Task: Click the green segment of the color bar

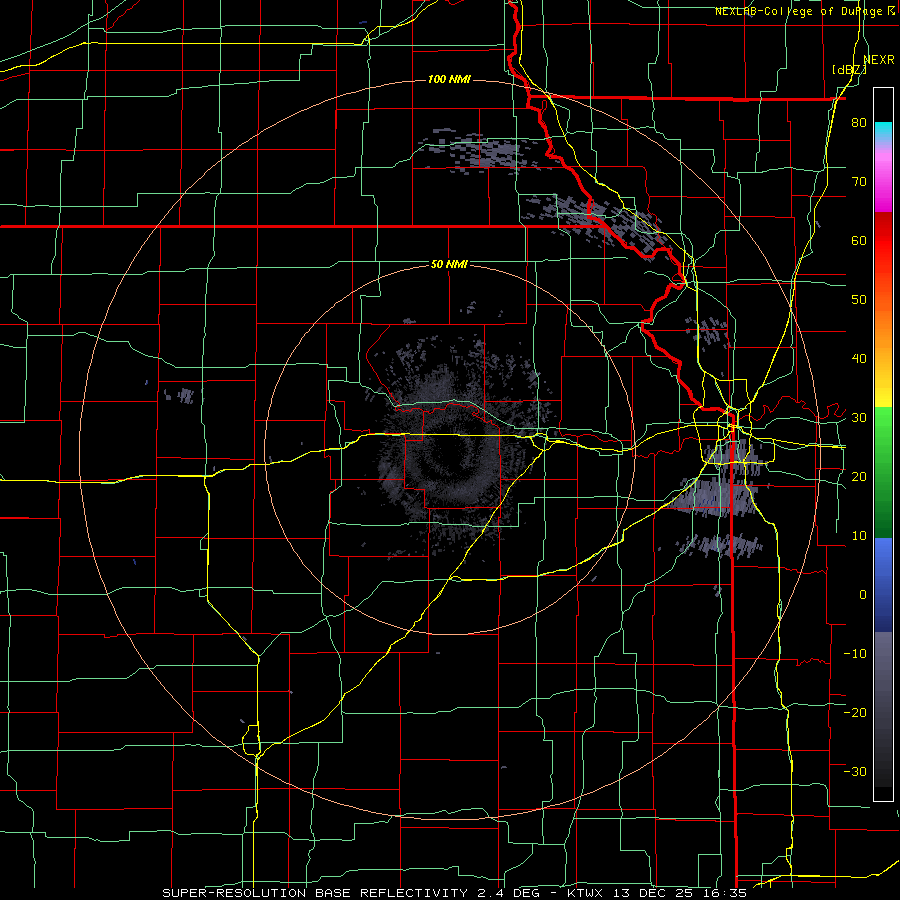Action: click(883, 472)
